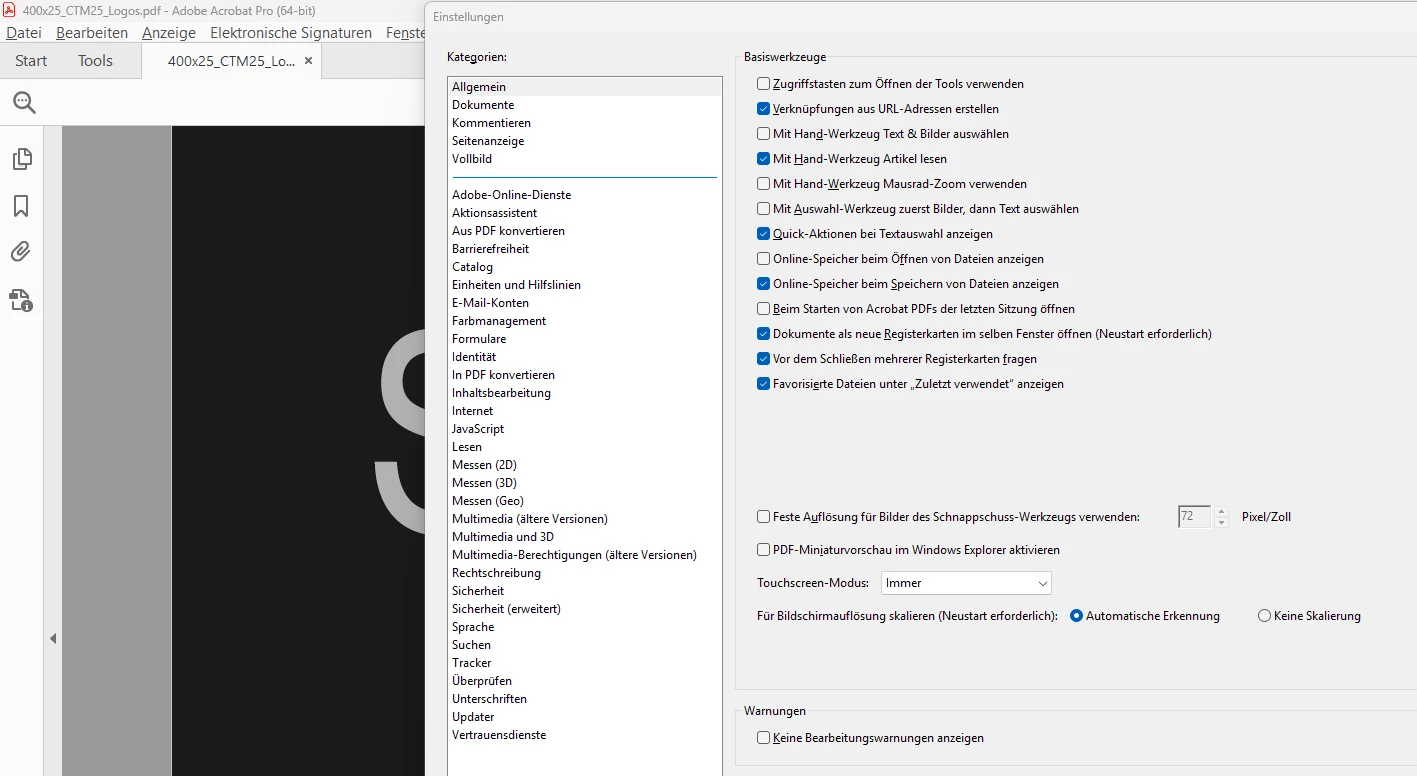Select the Tracker category
The height and width of the screenshot is (776, 1417).
click(x=585, y=663)
